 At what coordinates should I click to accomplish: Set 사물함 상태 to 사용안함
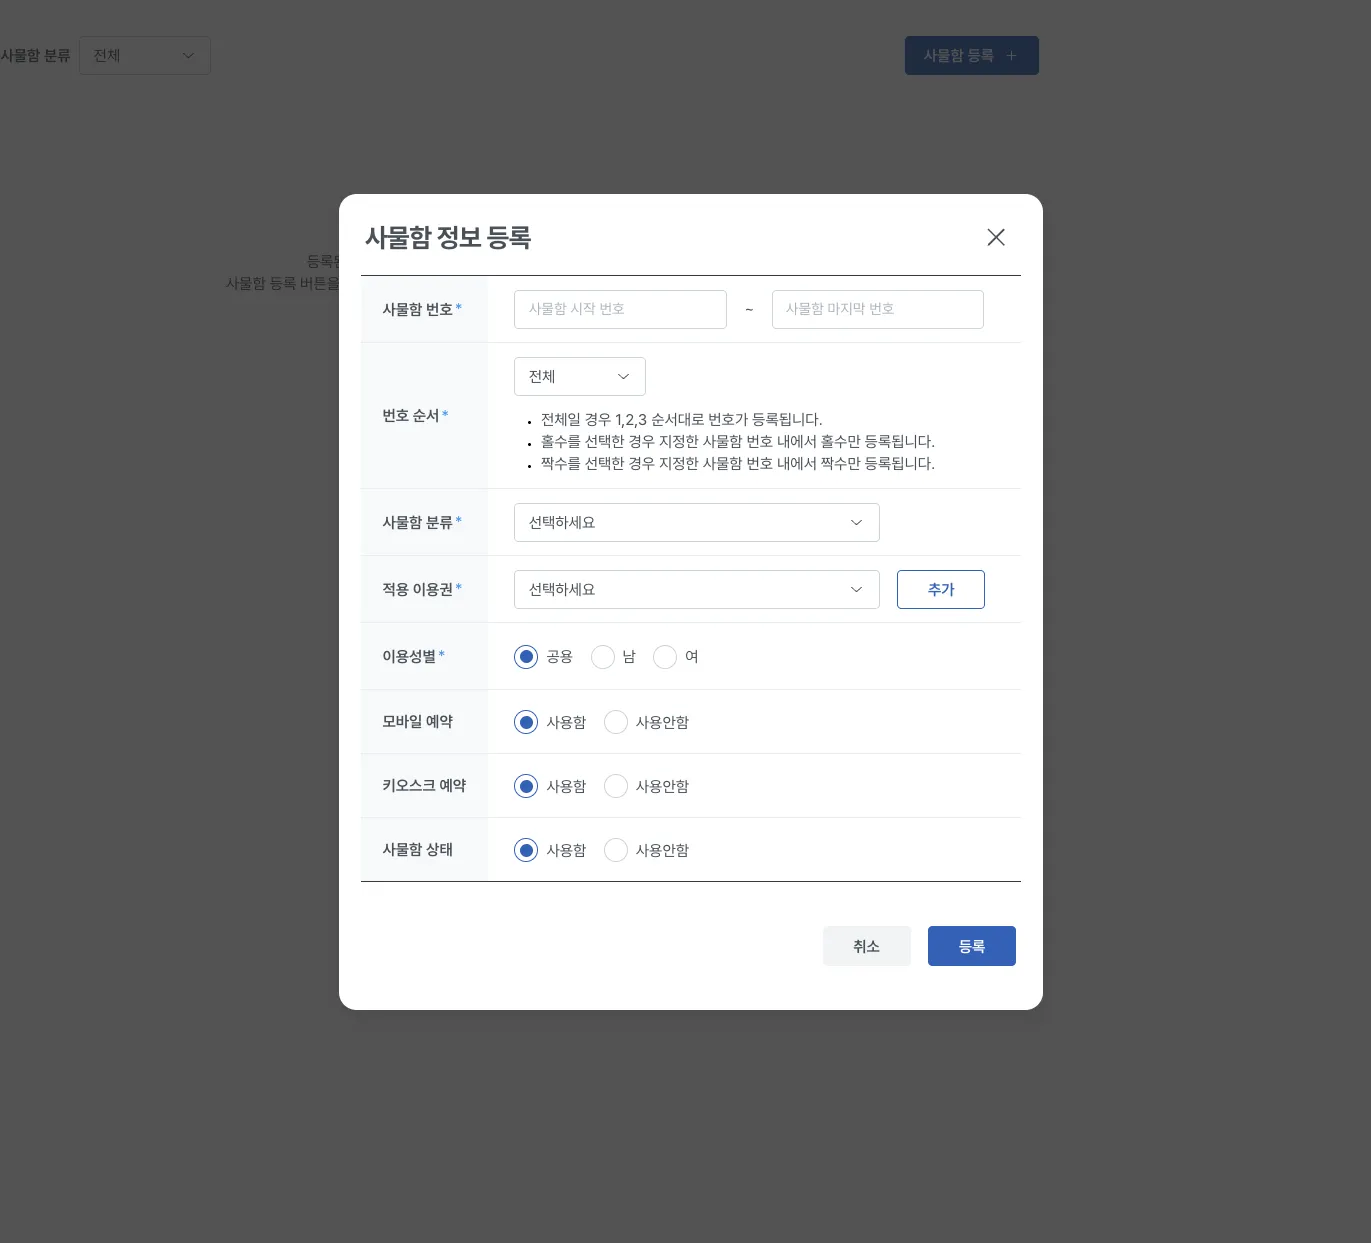click(x=616, y=850)
